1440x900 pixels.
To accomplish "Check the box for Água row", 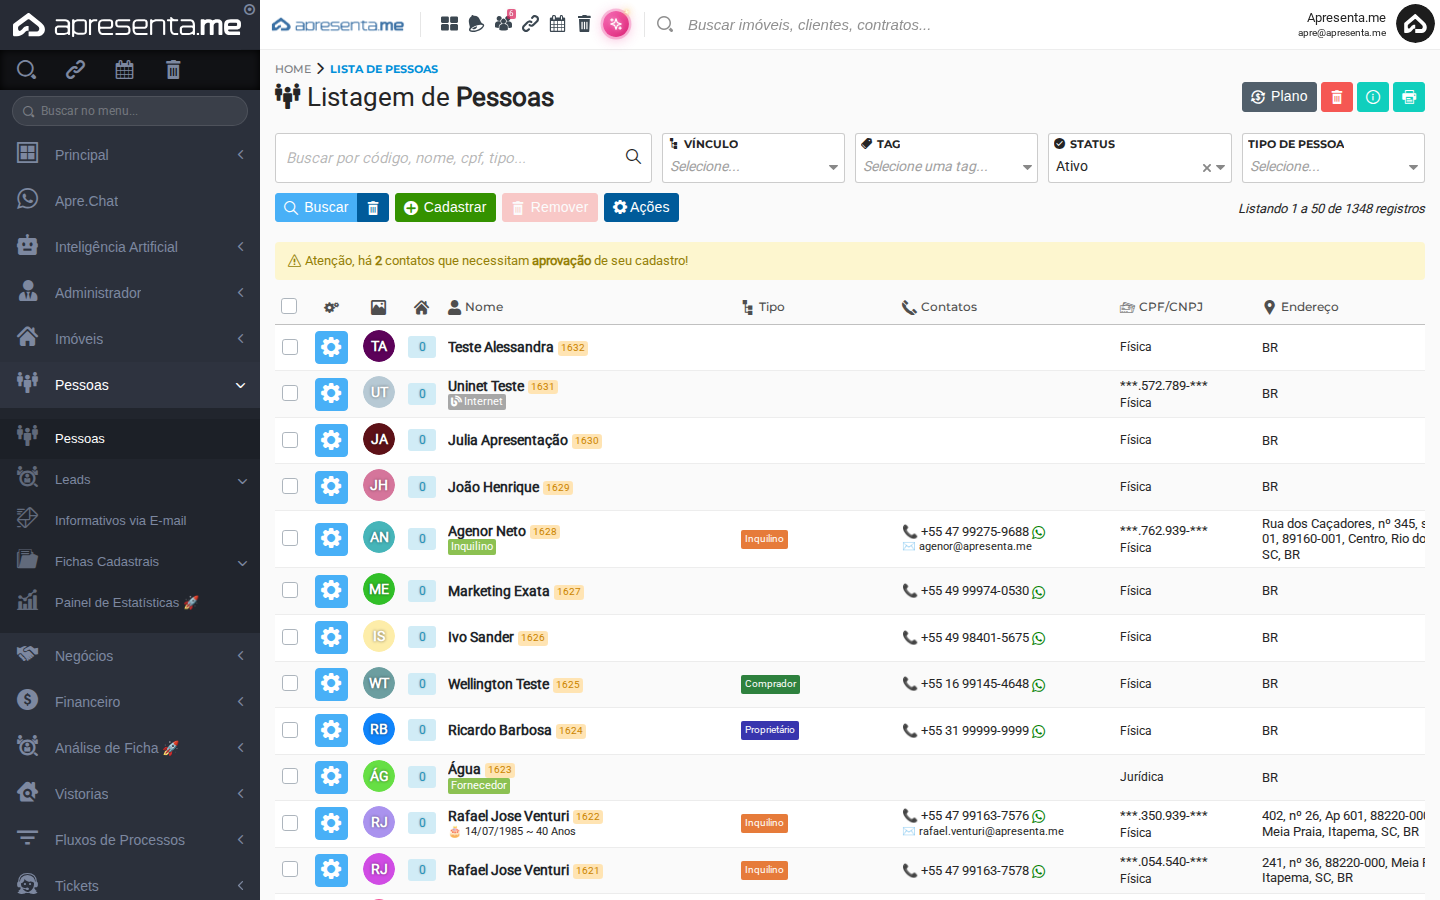I will point(290,776).
